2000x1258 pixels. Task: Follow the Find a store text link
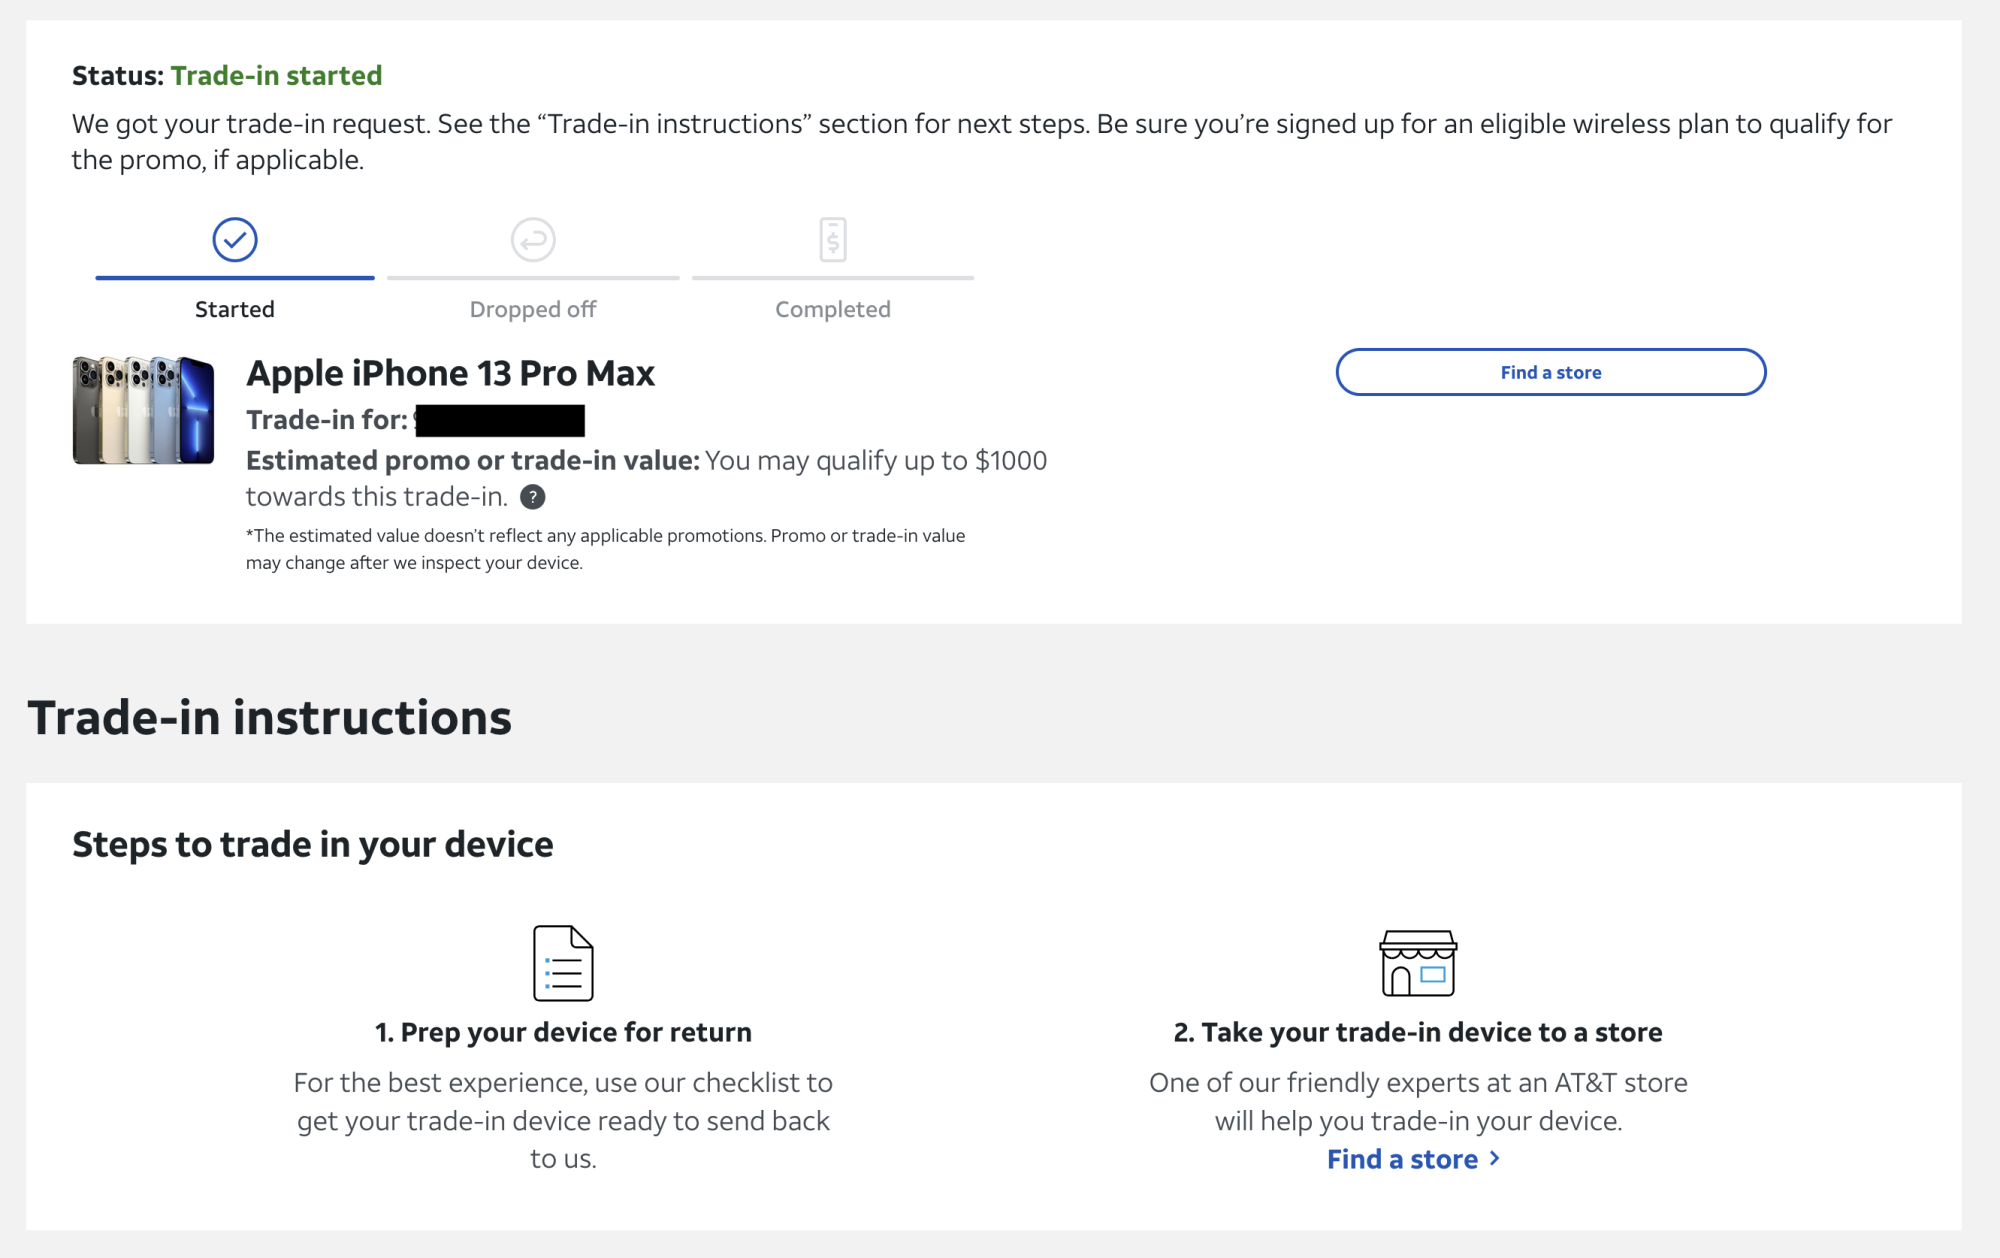[1402, 1159]
